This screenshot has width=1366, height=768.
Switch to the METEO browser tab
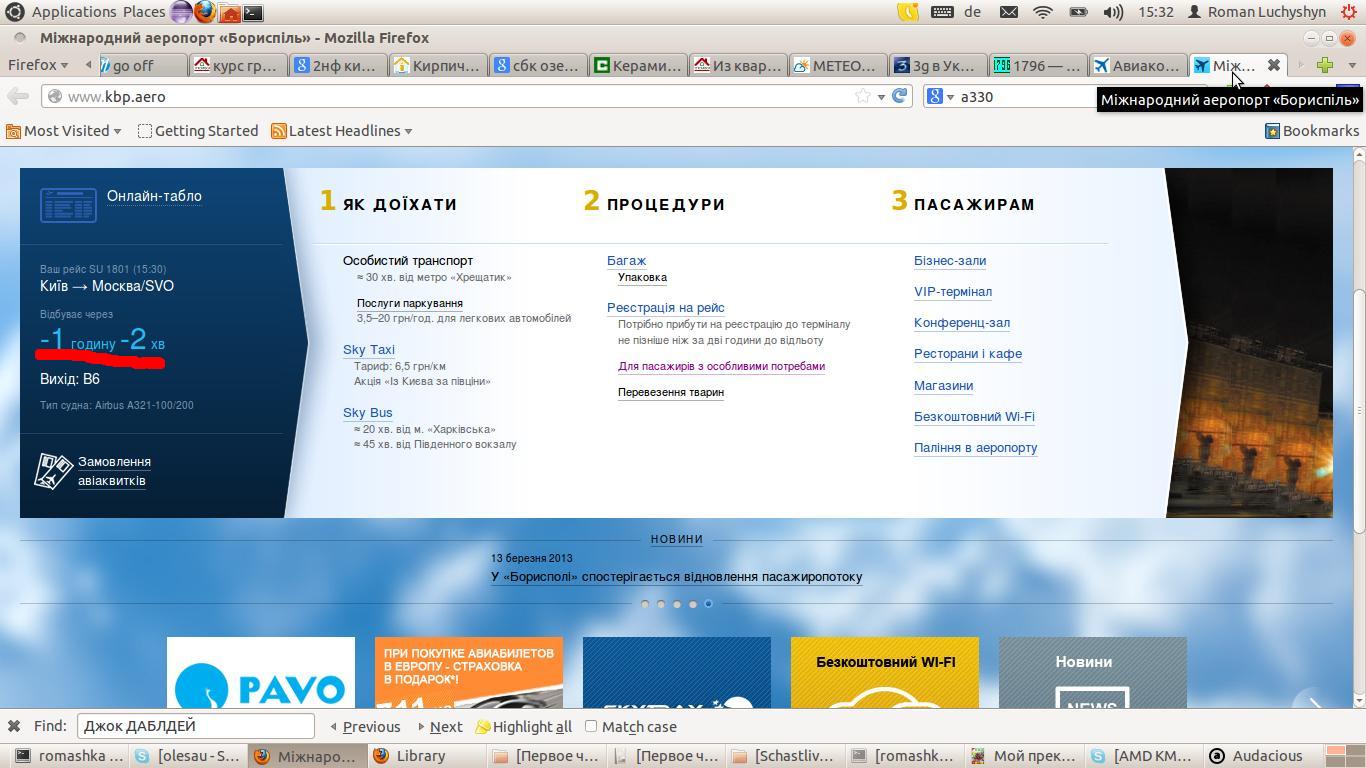coord(836,66)
